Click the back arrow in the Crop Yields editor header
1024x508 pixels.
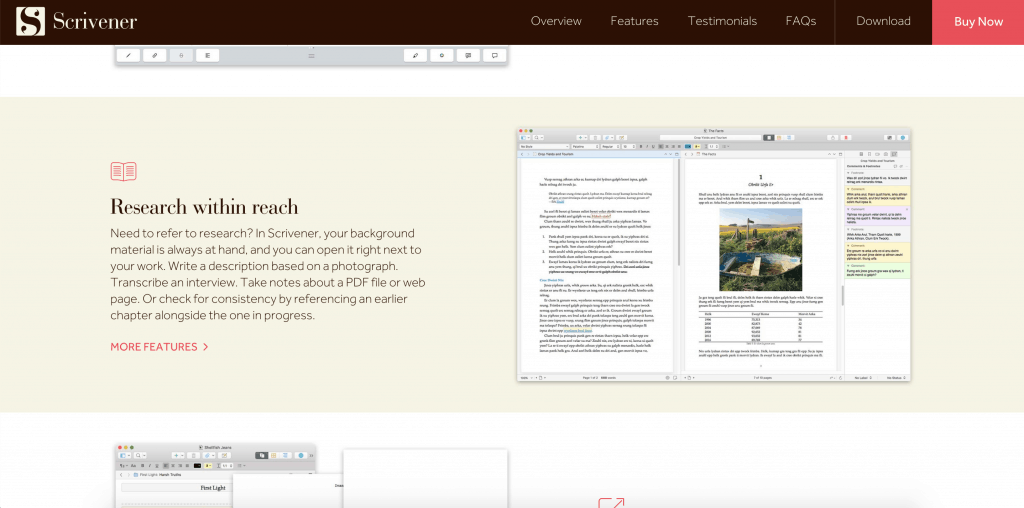pyautogui.click(x=522, y=154)
